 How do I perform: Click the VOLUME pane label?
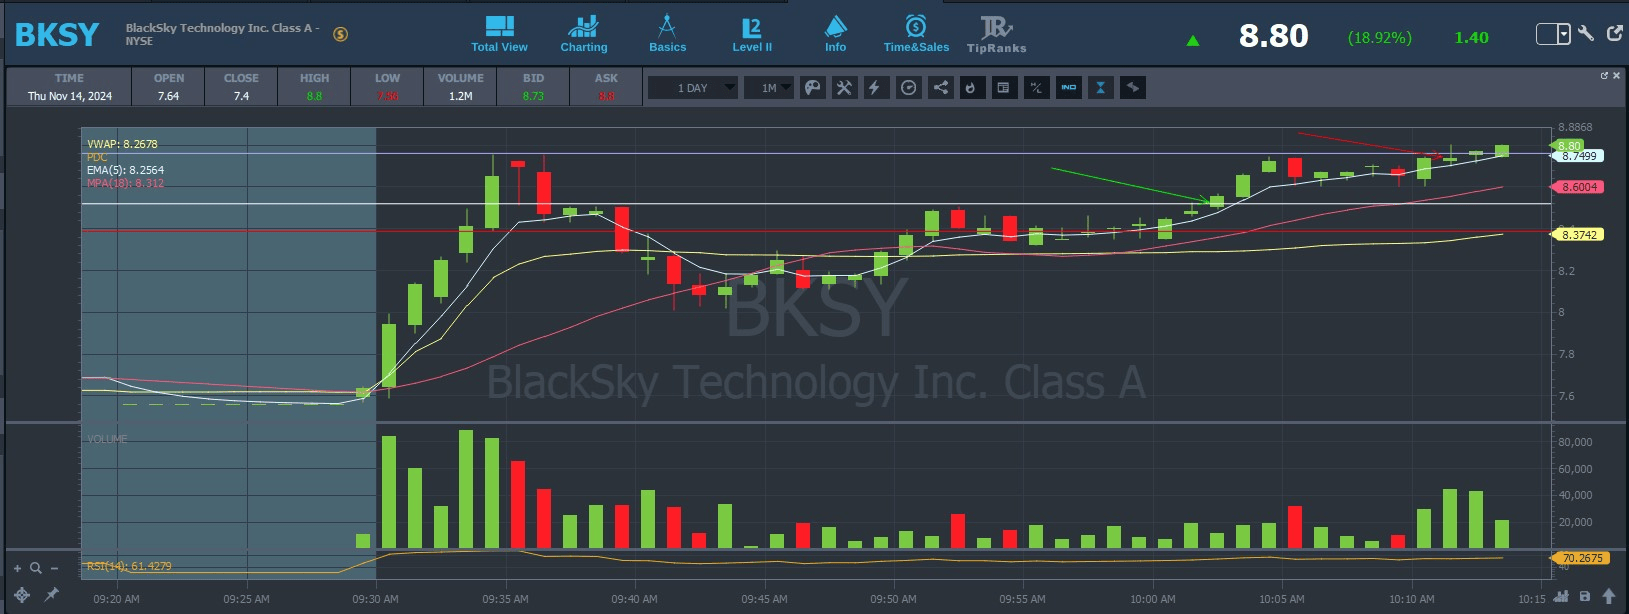[x=107, y=439]
